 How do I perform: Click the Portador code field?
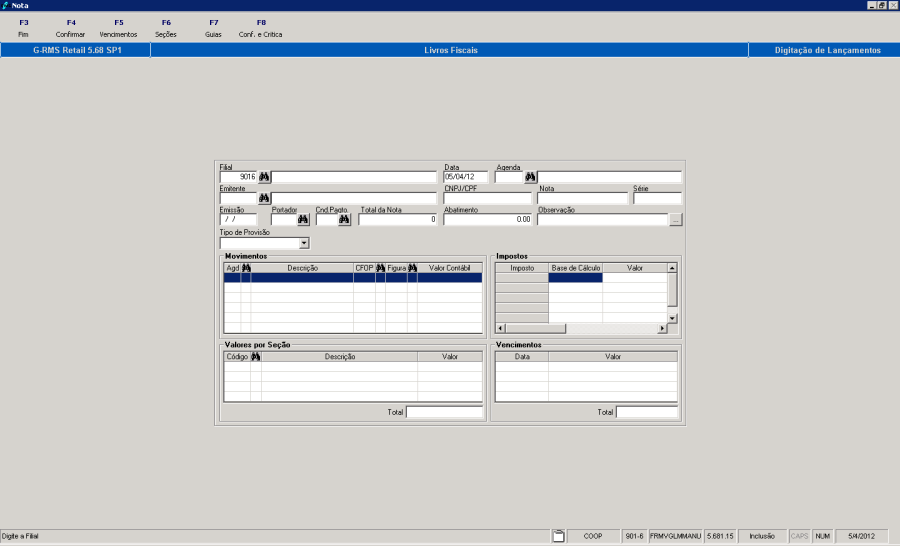coord(284,219)
